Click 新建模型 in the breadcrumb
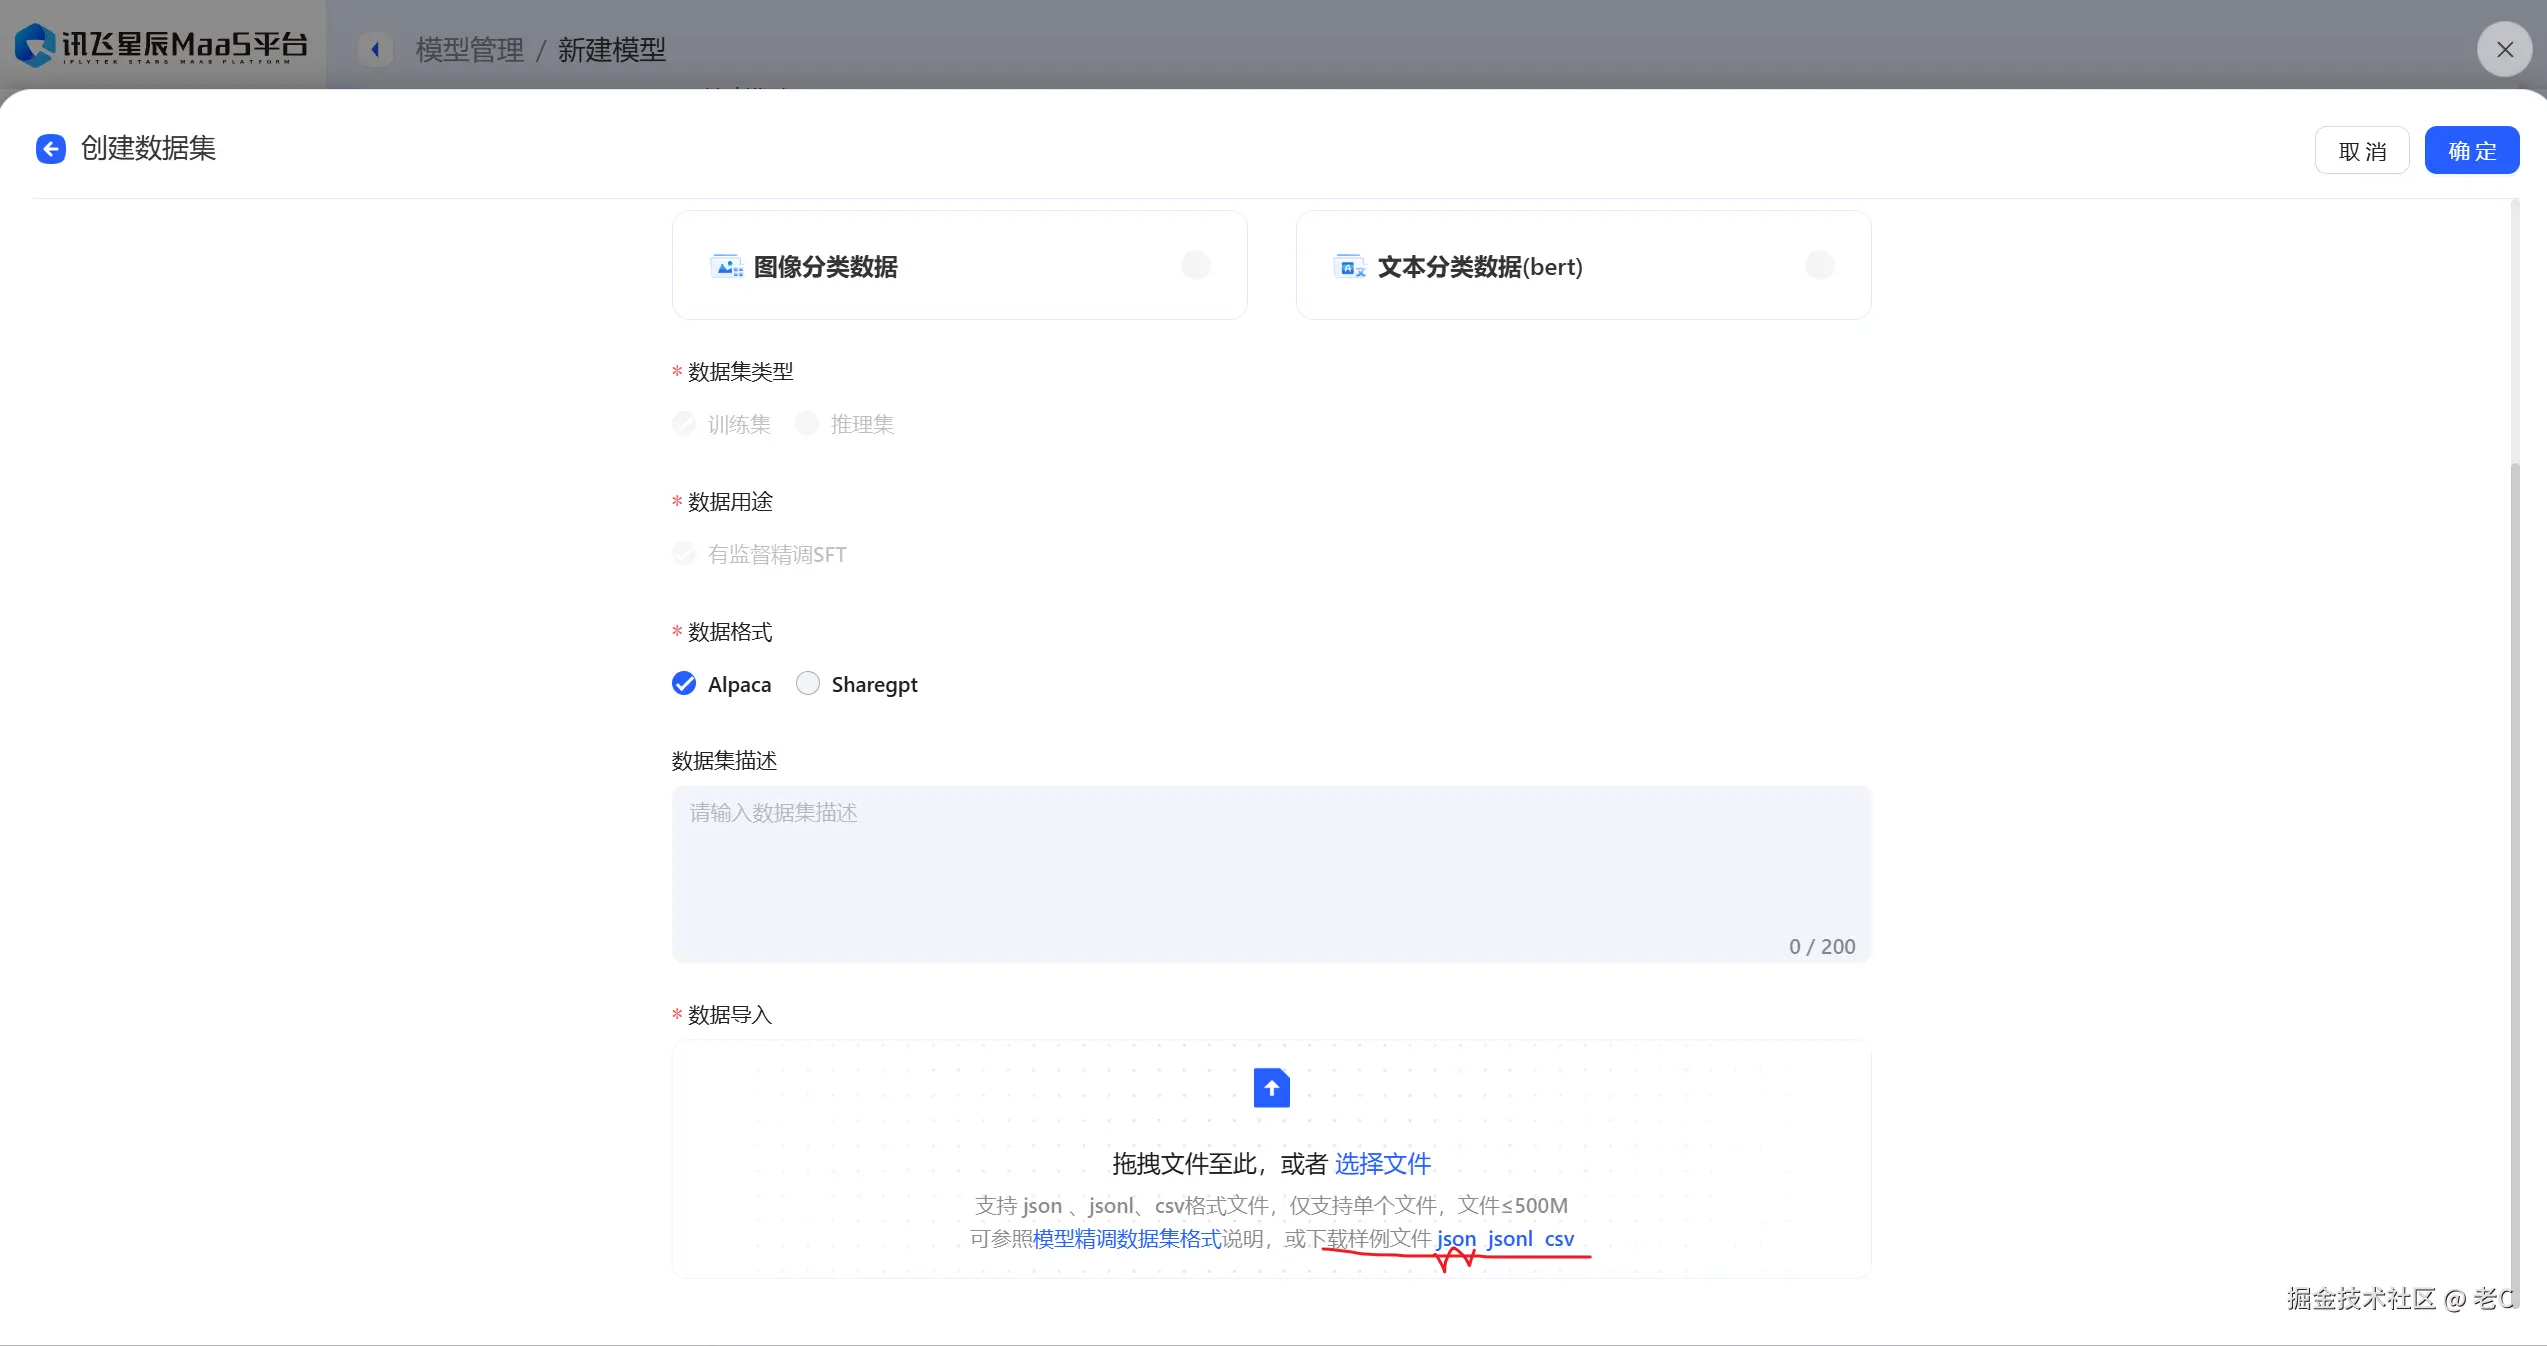 point(611,49)
